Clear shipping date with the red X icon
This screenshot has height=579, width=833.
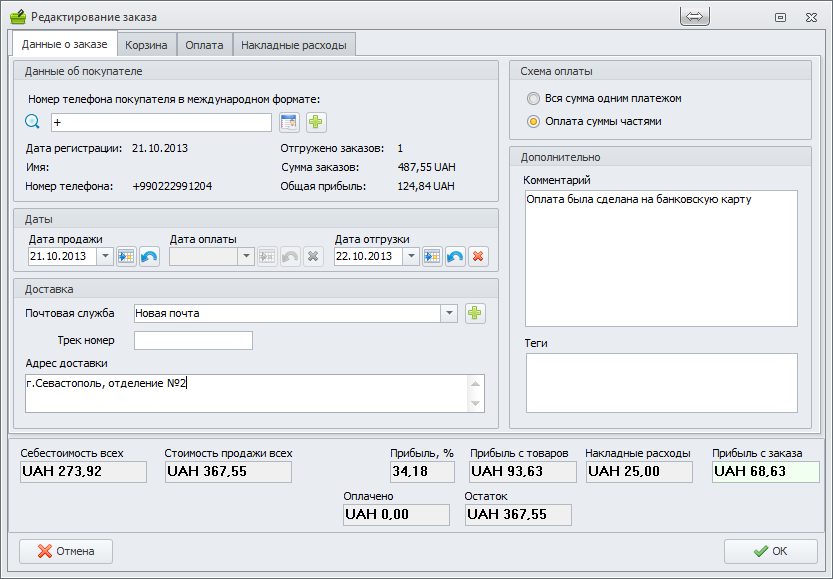(x=478, y=257)
